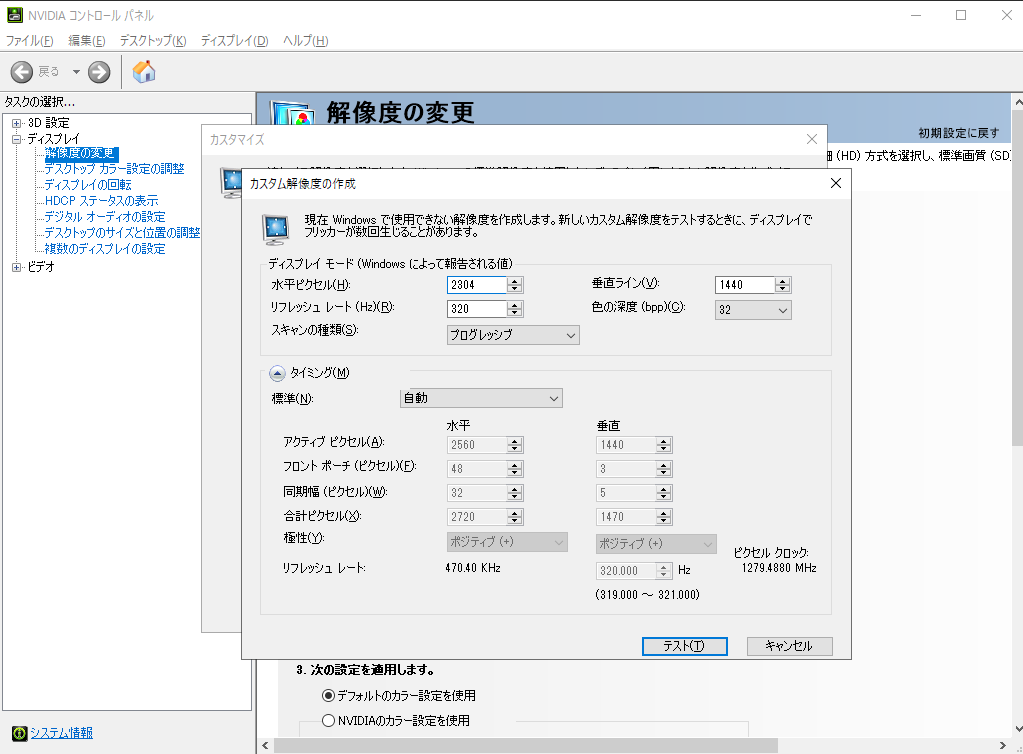Open the 標準 timing dropdown
Viewport: 1023px width, 754px height.
click(481, 398)
